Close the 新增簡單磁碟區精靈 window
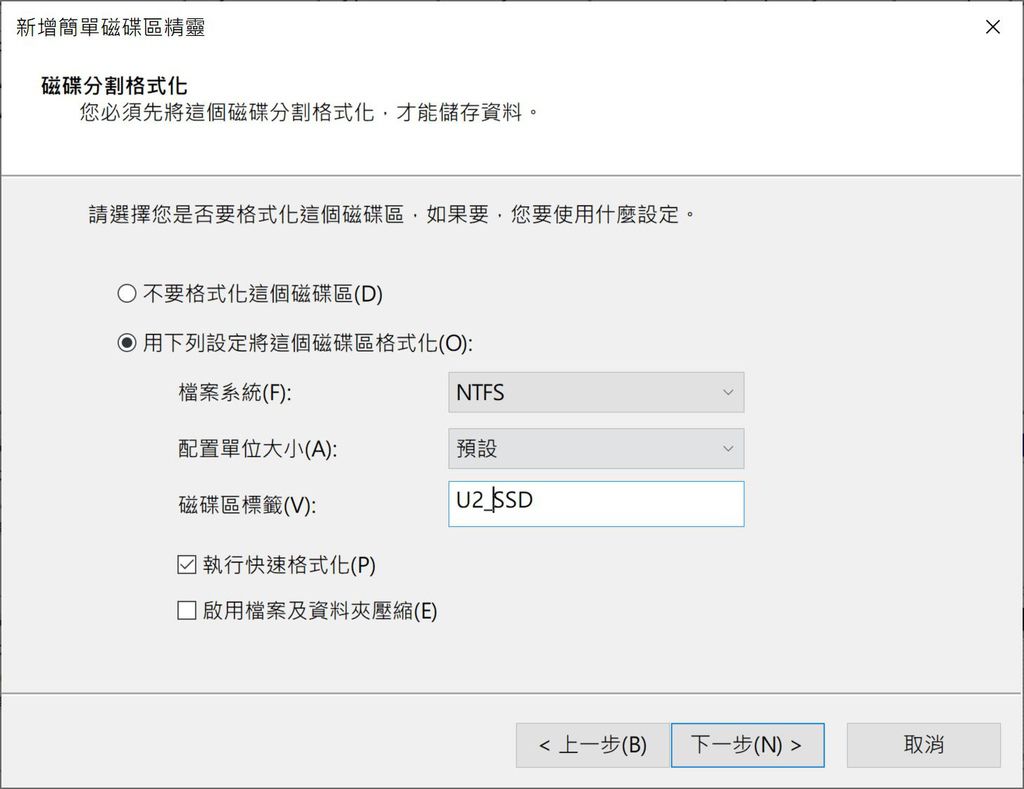 [x=992, y=27]
